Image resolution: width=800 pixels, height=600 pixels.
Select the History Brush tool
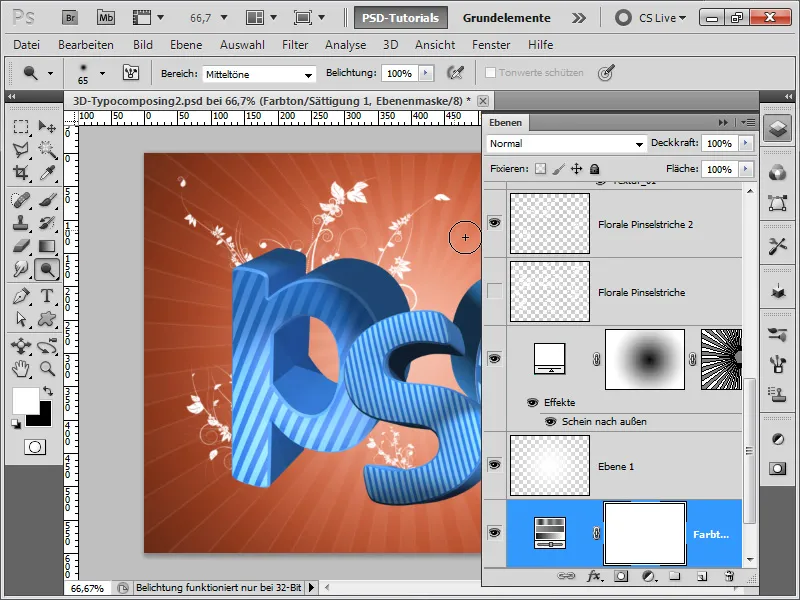point(47,223)
